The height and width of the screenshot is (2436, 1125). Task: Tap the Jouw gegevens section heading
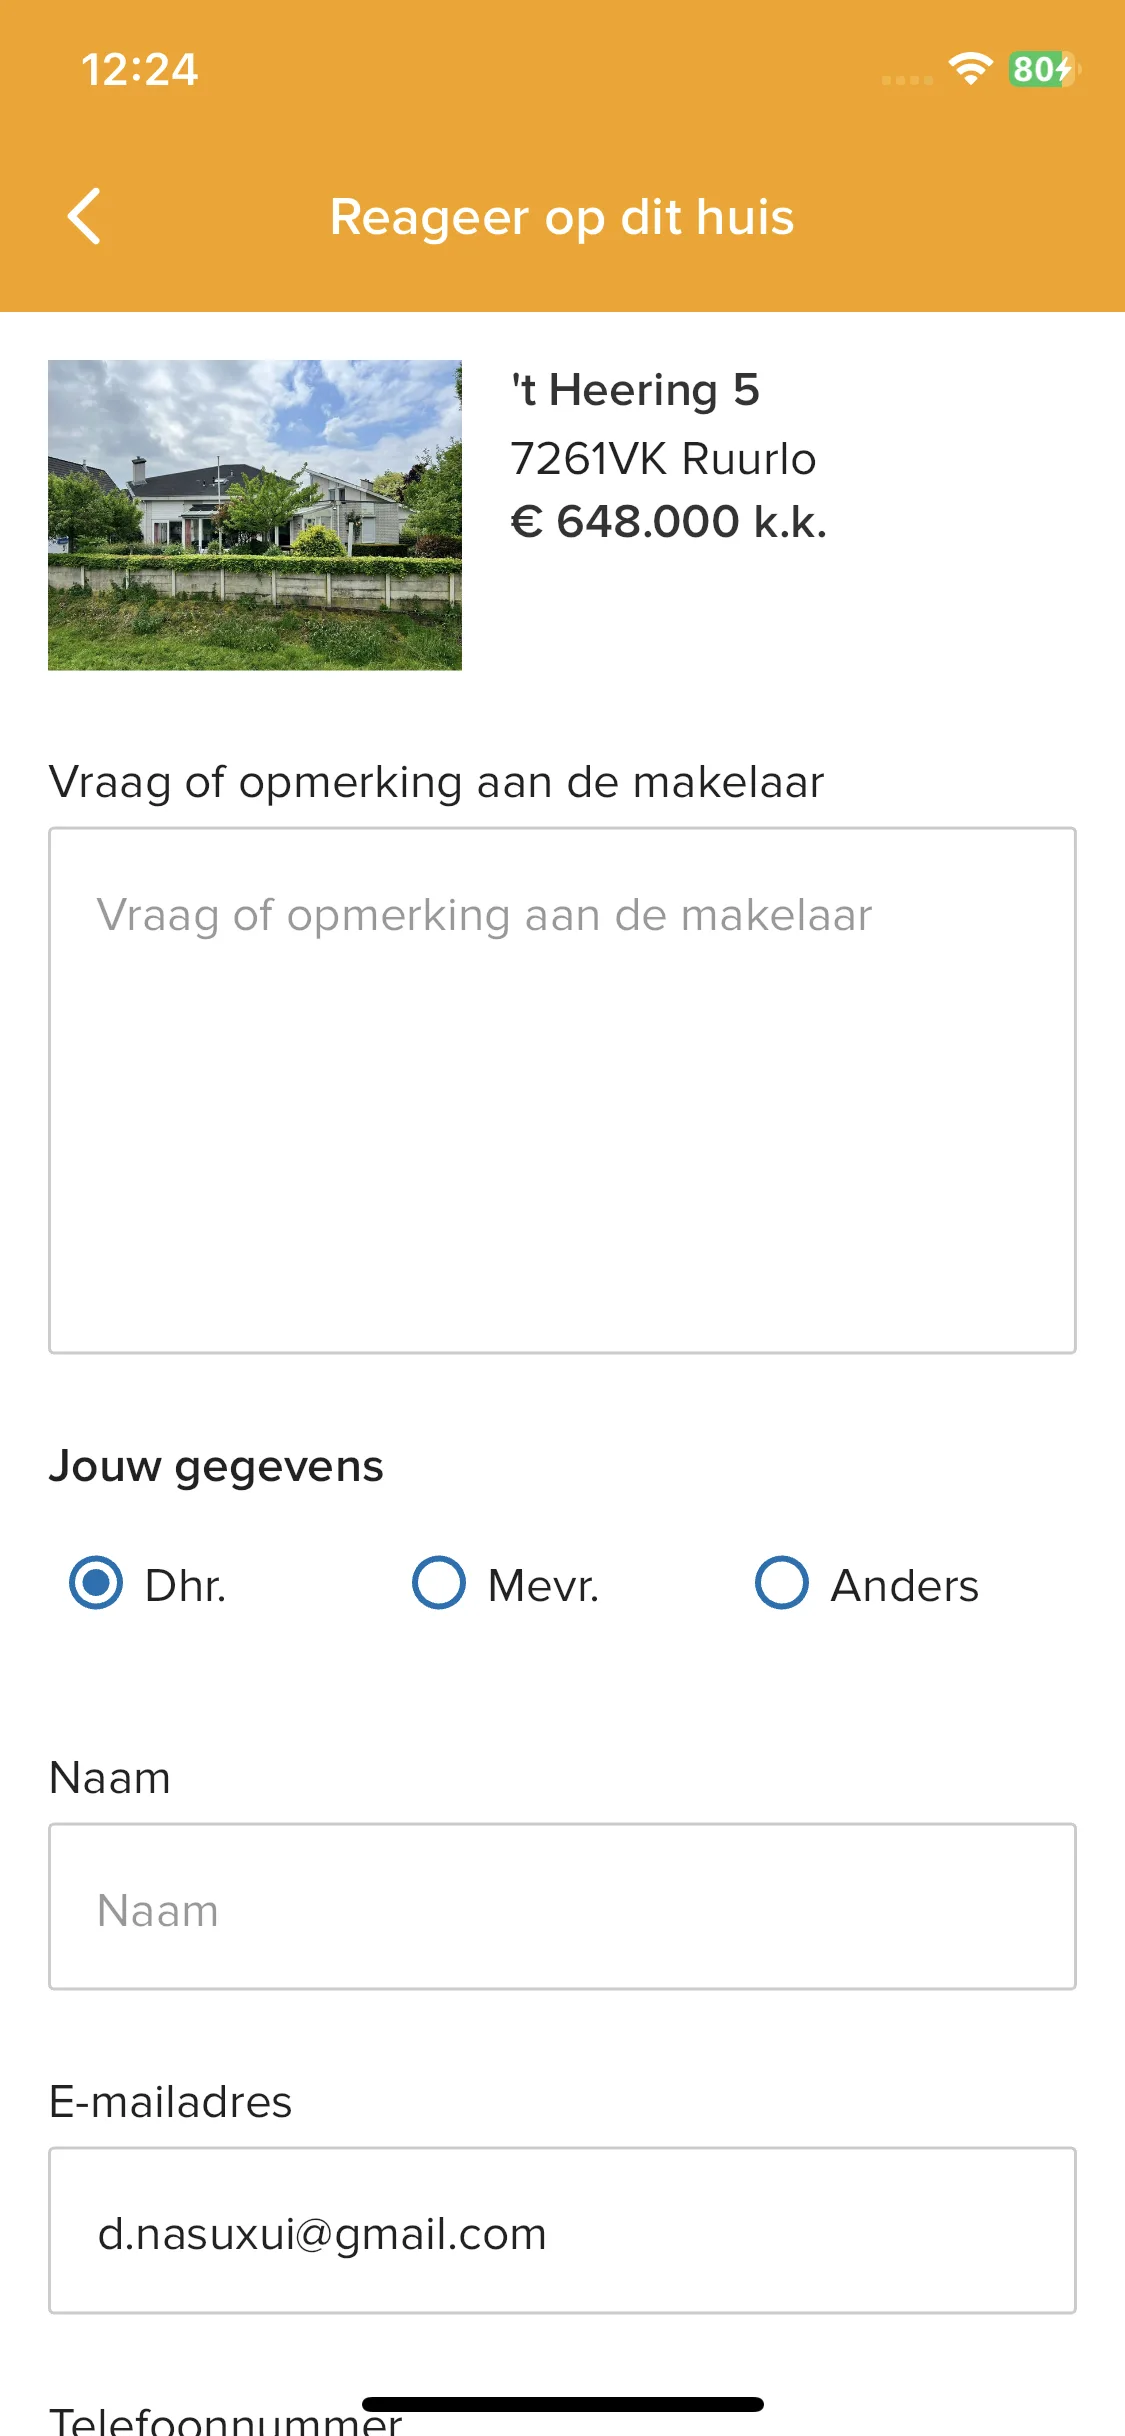point(216,1467)
